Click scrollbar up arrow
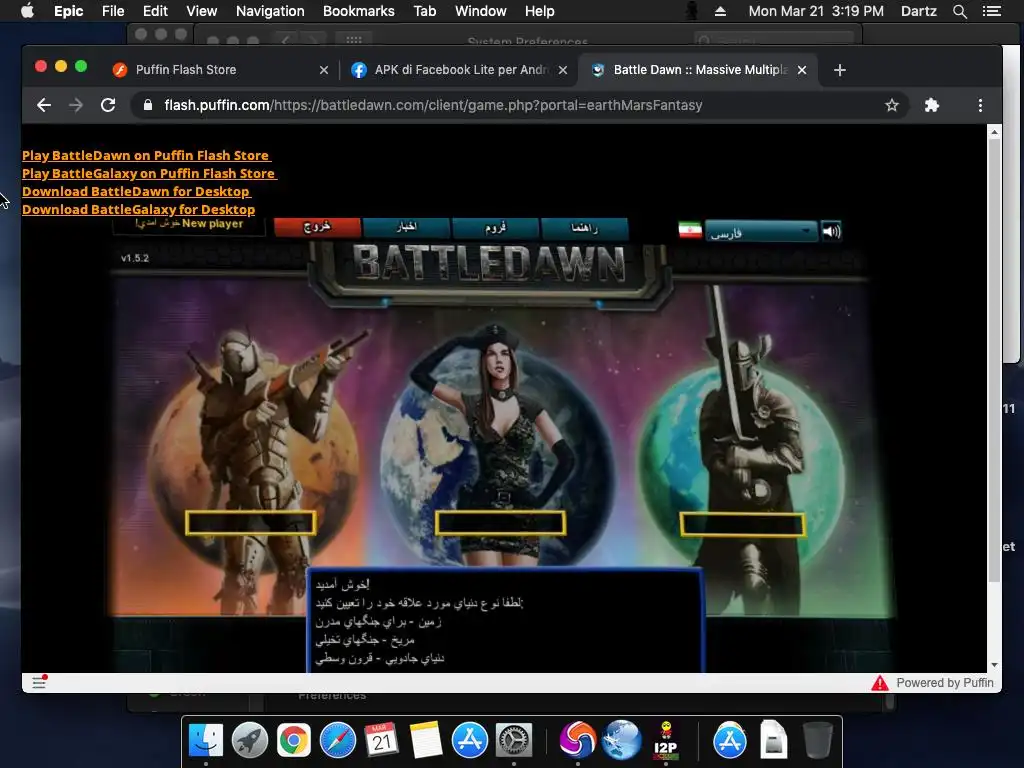 [994, 132]
